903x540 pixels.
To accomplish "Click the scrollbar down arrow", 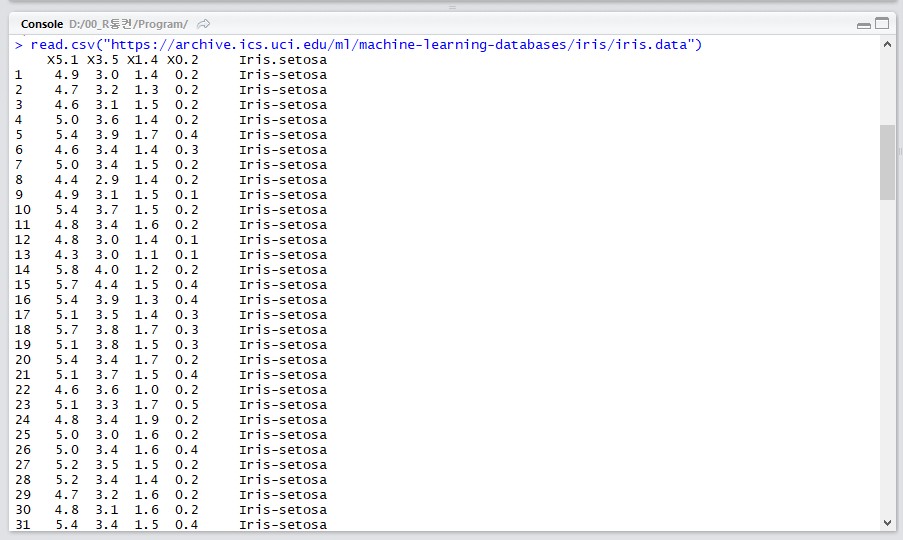I will [887, 523].
